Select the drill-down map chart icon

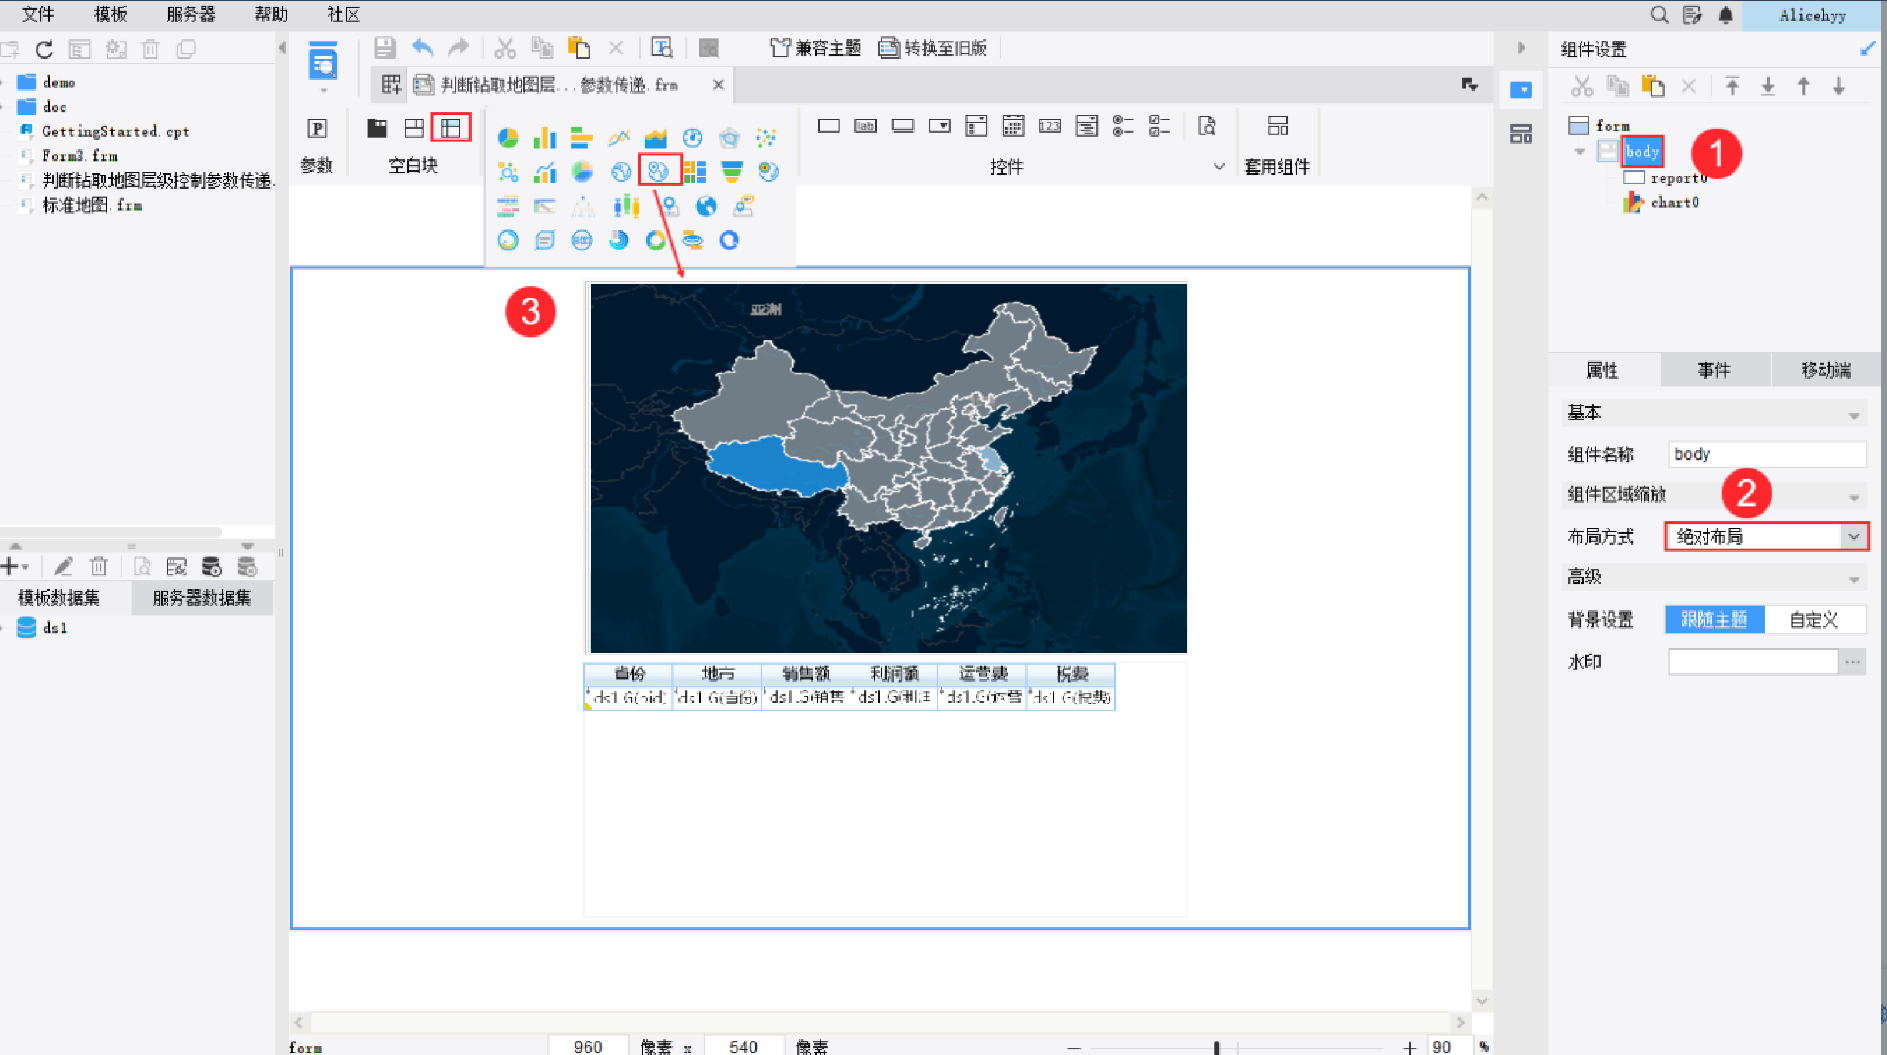coord(659,171)
